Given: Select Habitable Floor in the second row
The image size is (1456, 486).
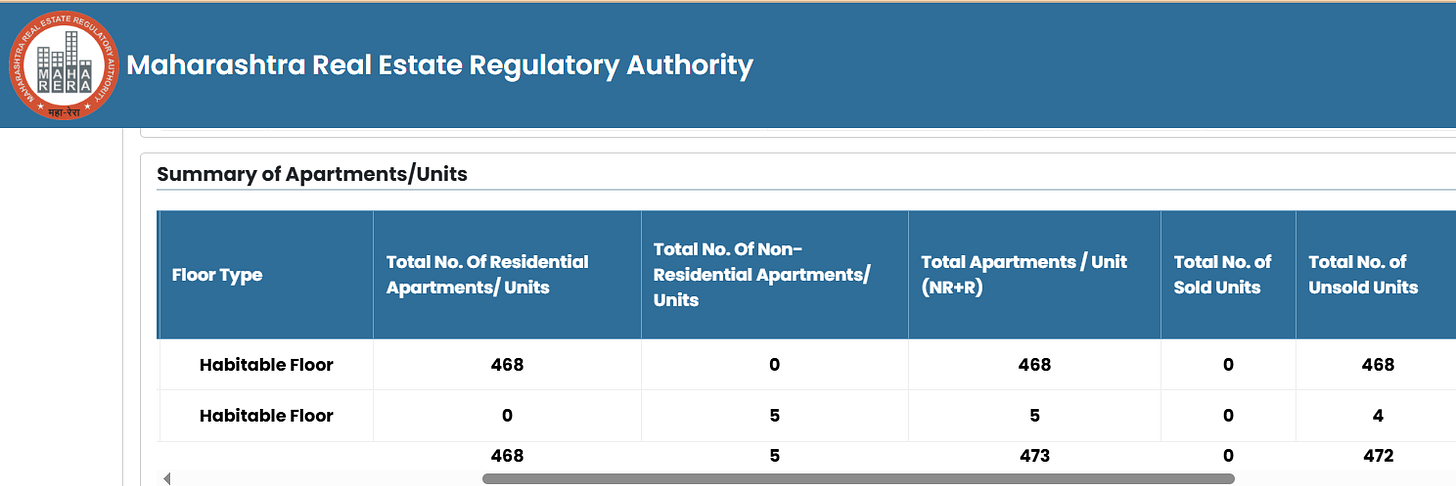Looking at the screenshot, I should coord(266,416).
